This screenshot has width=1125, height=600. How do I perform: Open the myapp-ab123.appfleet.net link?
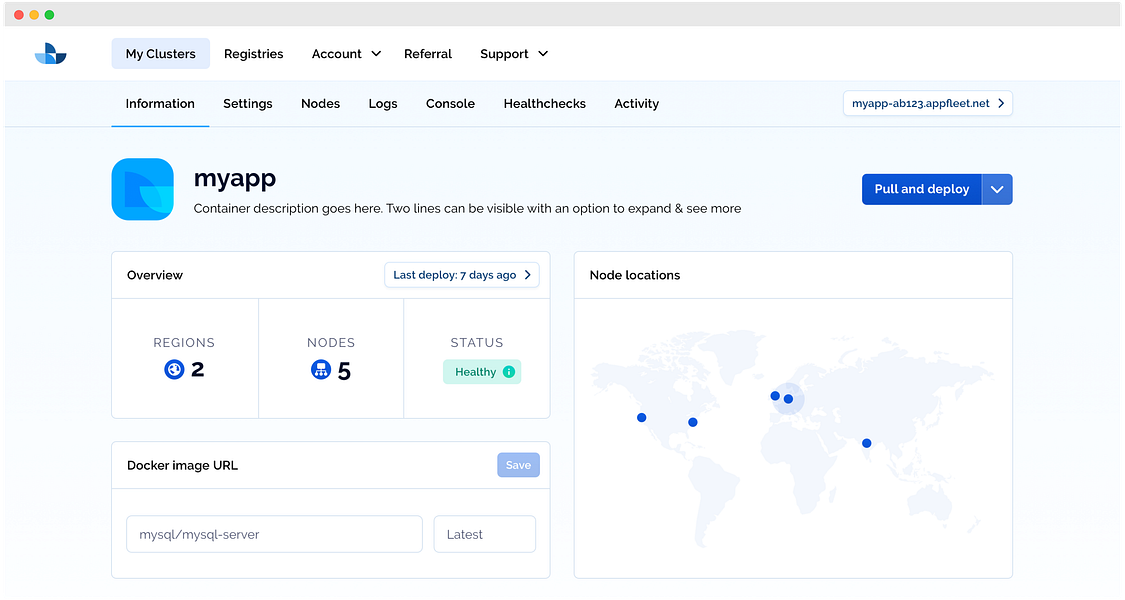(928, 103)
